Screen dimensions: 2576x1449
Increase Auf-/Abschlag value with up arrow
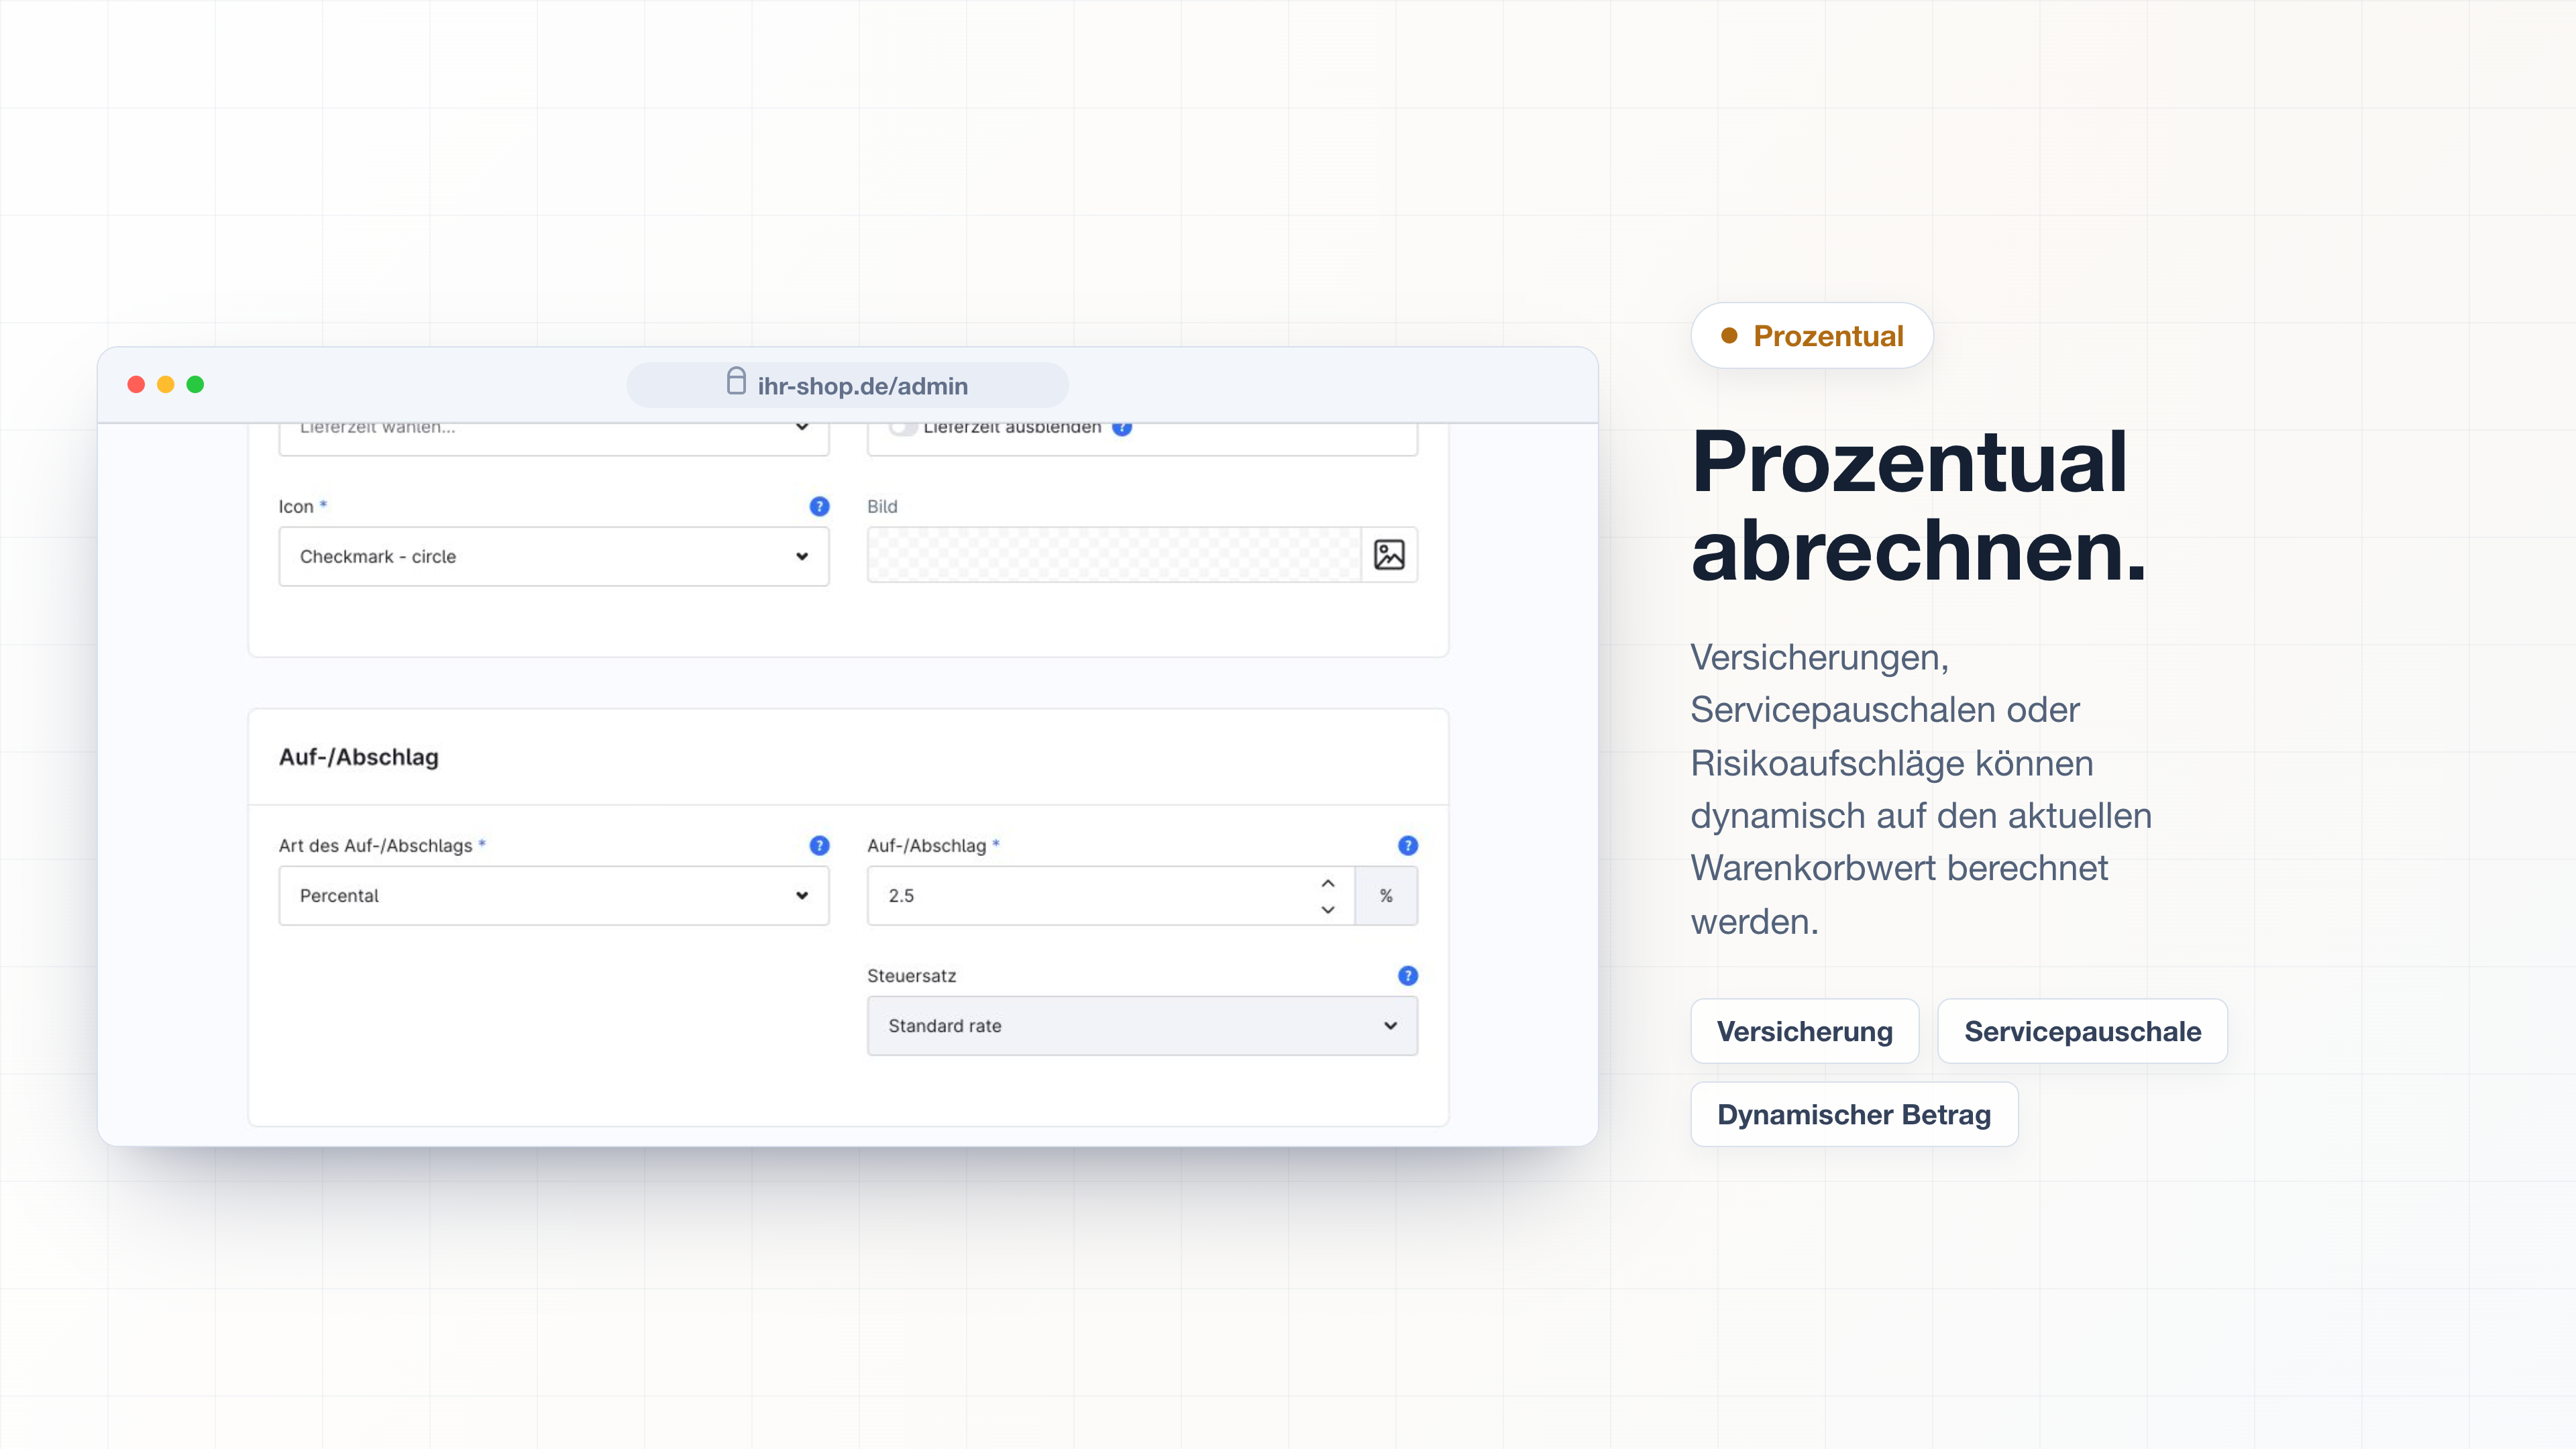tap(1328, 883)
